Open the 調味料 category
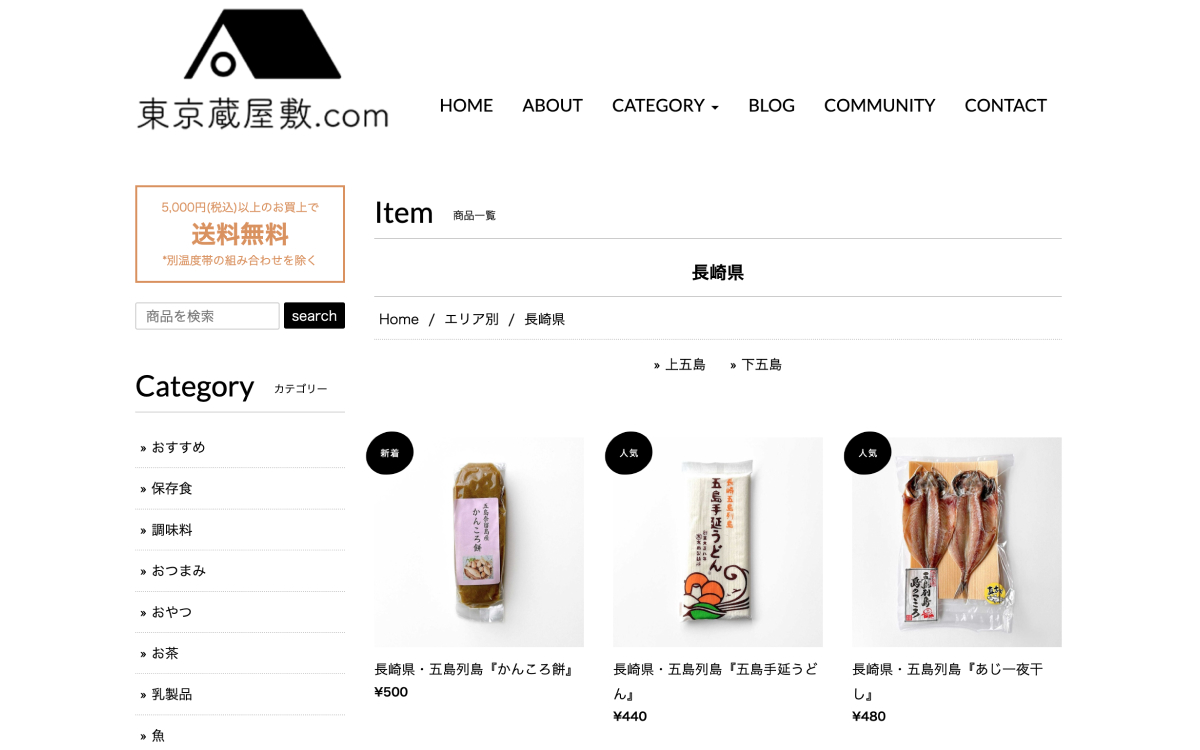This screenshot has width=1200, height=750. click(172, 530)
